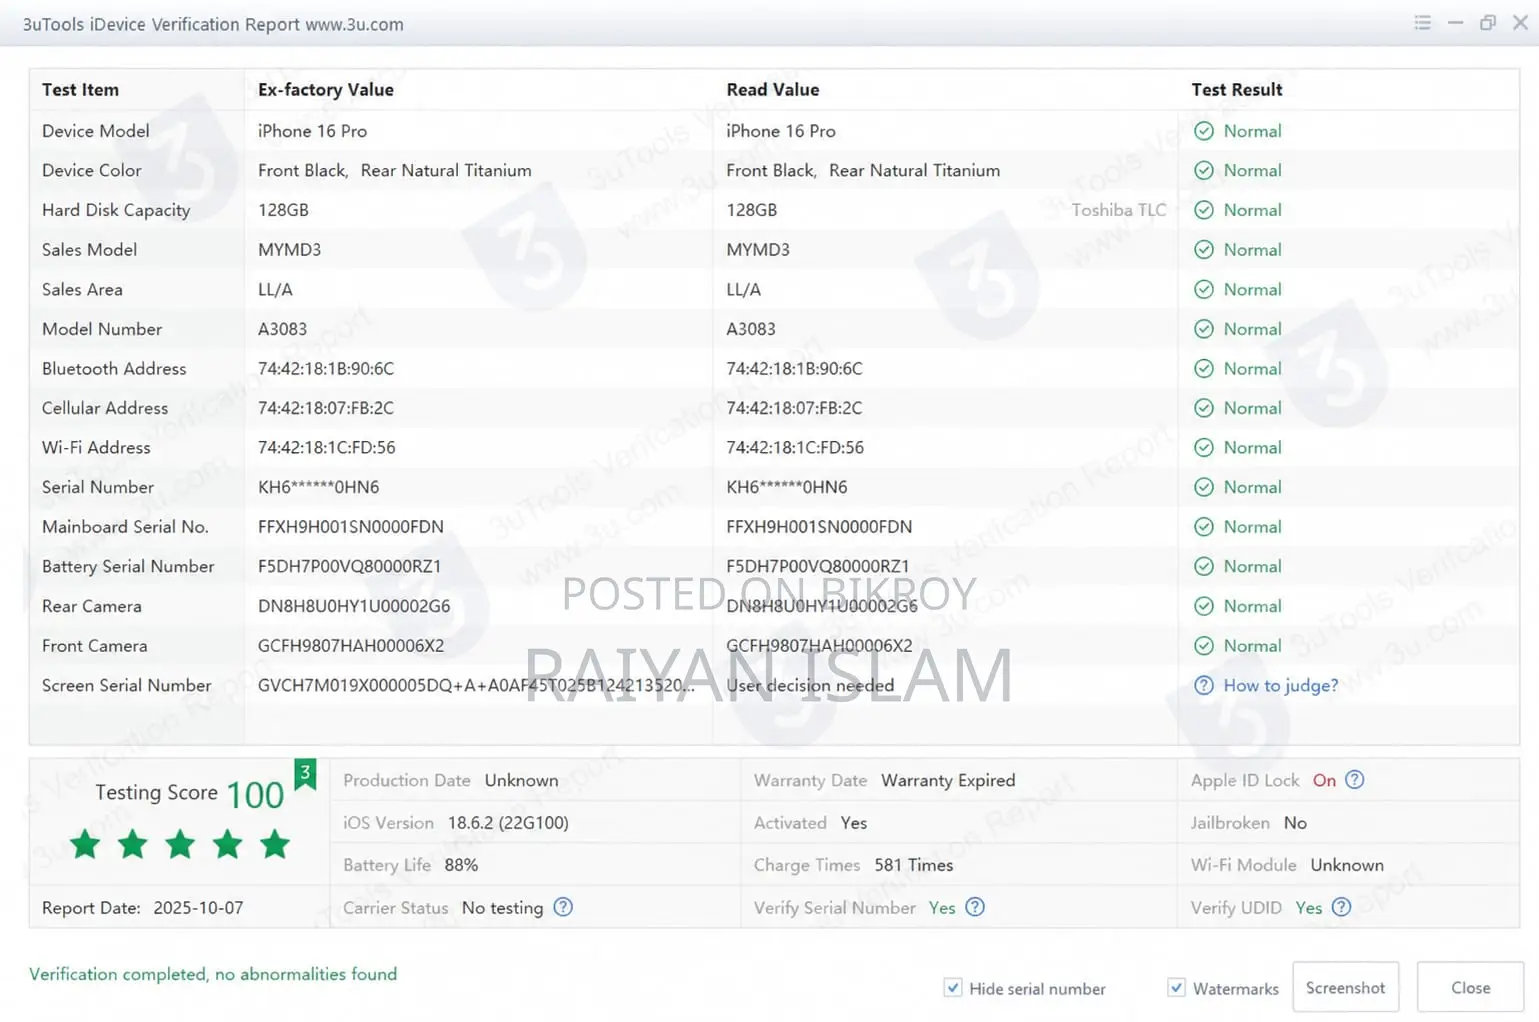The image size is (1539, 1022).
Task: Click the ex-factory mainboard serial FFXH9H001SN0000FDN
Action: (351, 527)
